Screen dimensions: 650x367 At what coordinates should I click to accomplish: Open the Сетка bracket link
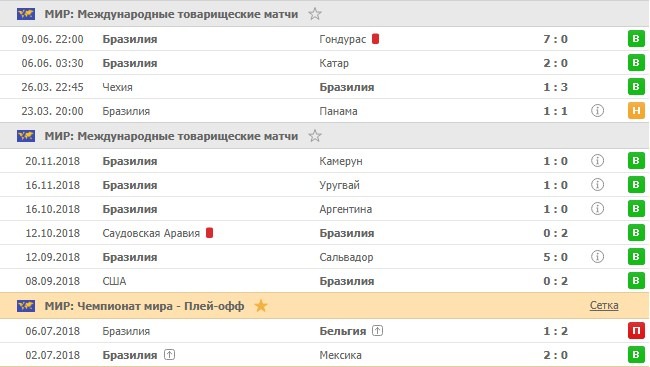[x=604, y=305]
